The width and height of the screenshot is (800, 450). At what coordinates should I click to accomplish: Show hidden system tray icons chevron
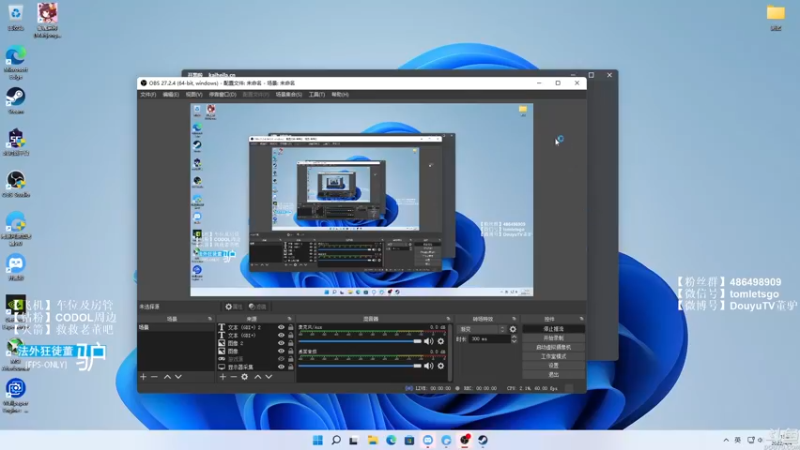click(x=726, y=440)
